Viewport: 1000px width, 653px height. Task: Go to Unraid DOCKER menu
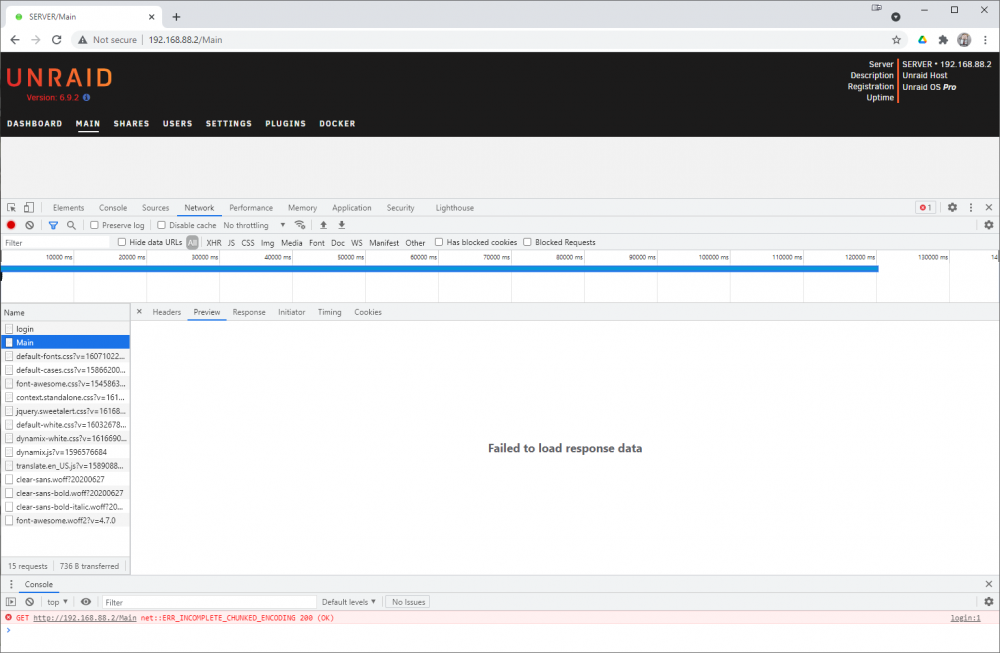pos(337,124)
